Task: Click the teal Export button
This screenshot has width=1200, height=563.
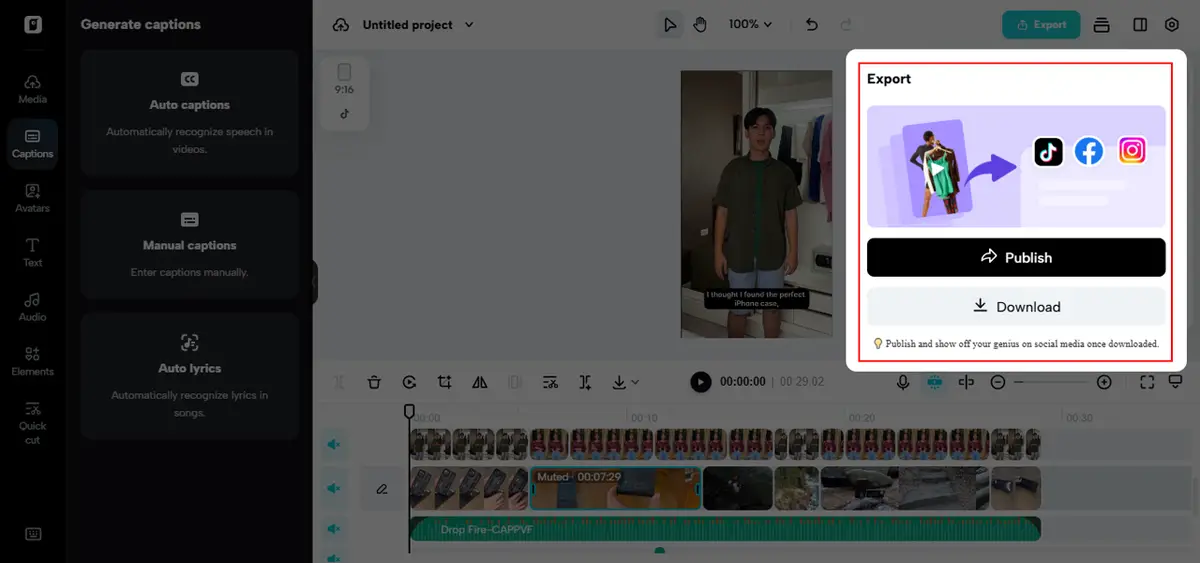Action: pyautogui.click(x=1041, y=25)
